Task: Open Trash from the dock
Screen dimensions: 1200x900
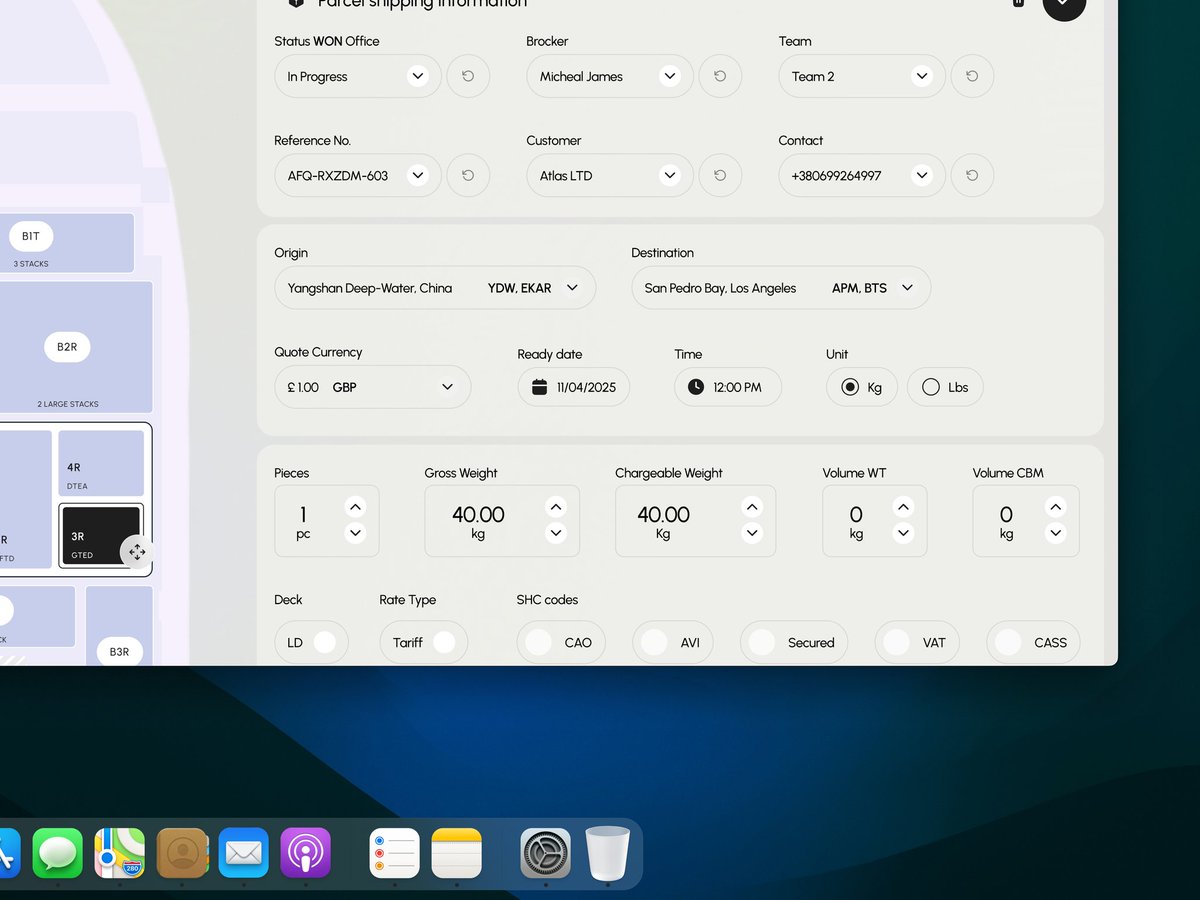Action: click(608, 853)
